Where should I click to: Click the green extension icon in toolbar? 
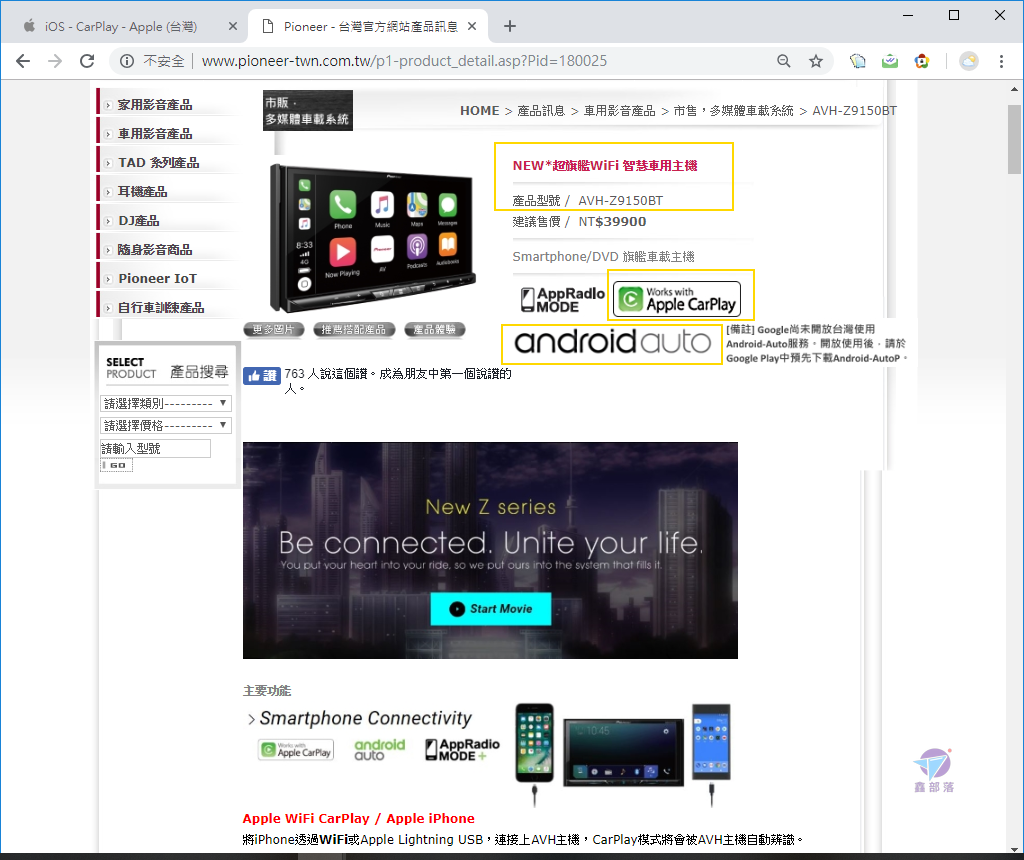tap(889, 61)
